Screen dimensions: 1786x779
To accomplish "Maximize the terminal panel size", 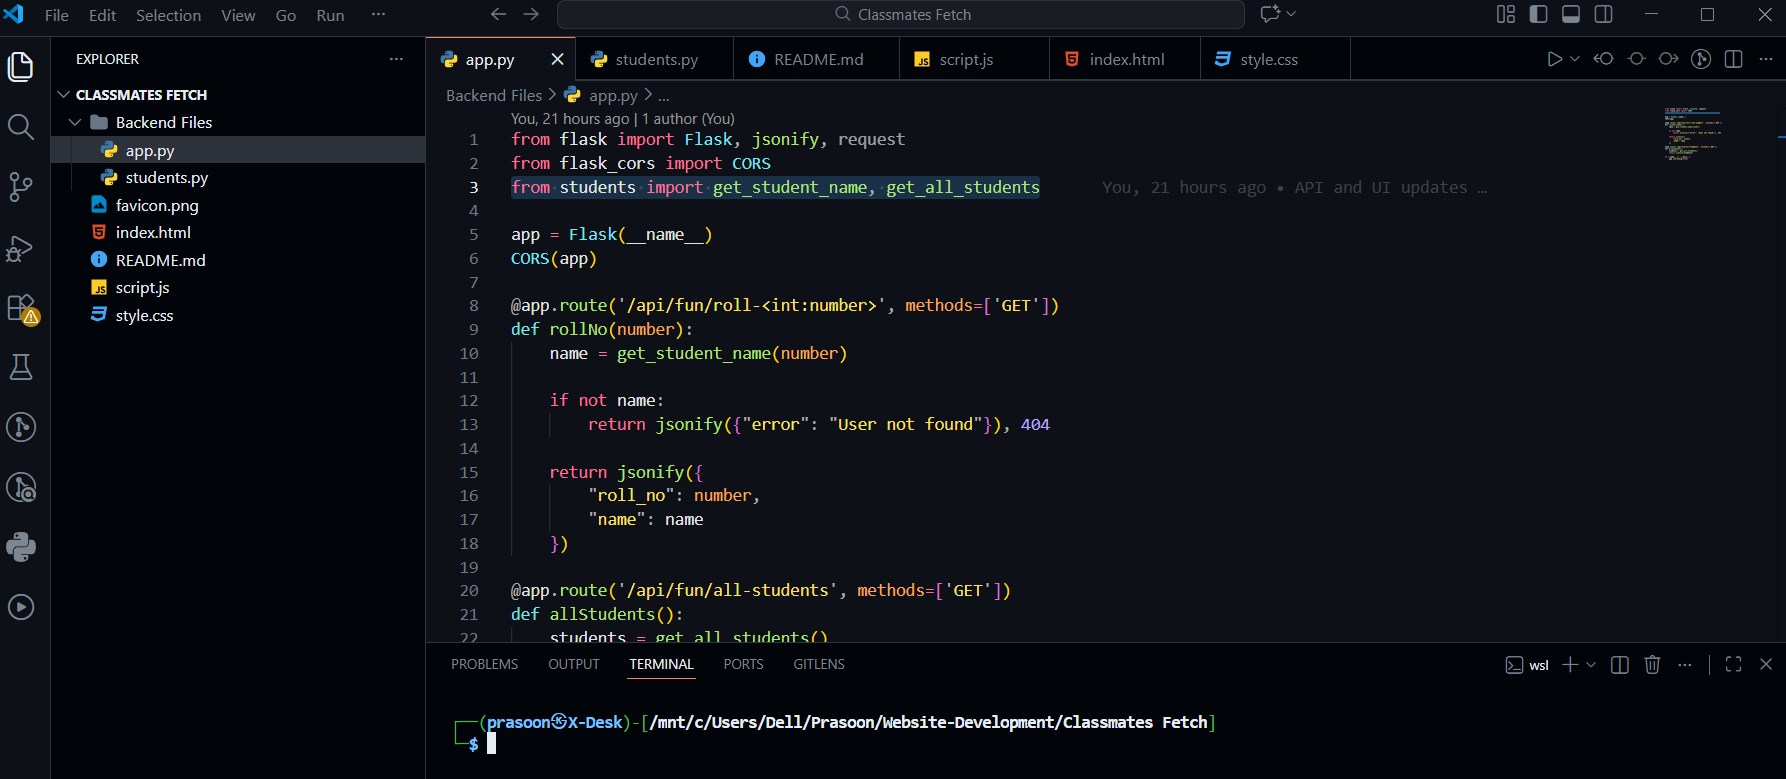I will 1734,665.
